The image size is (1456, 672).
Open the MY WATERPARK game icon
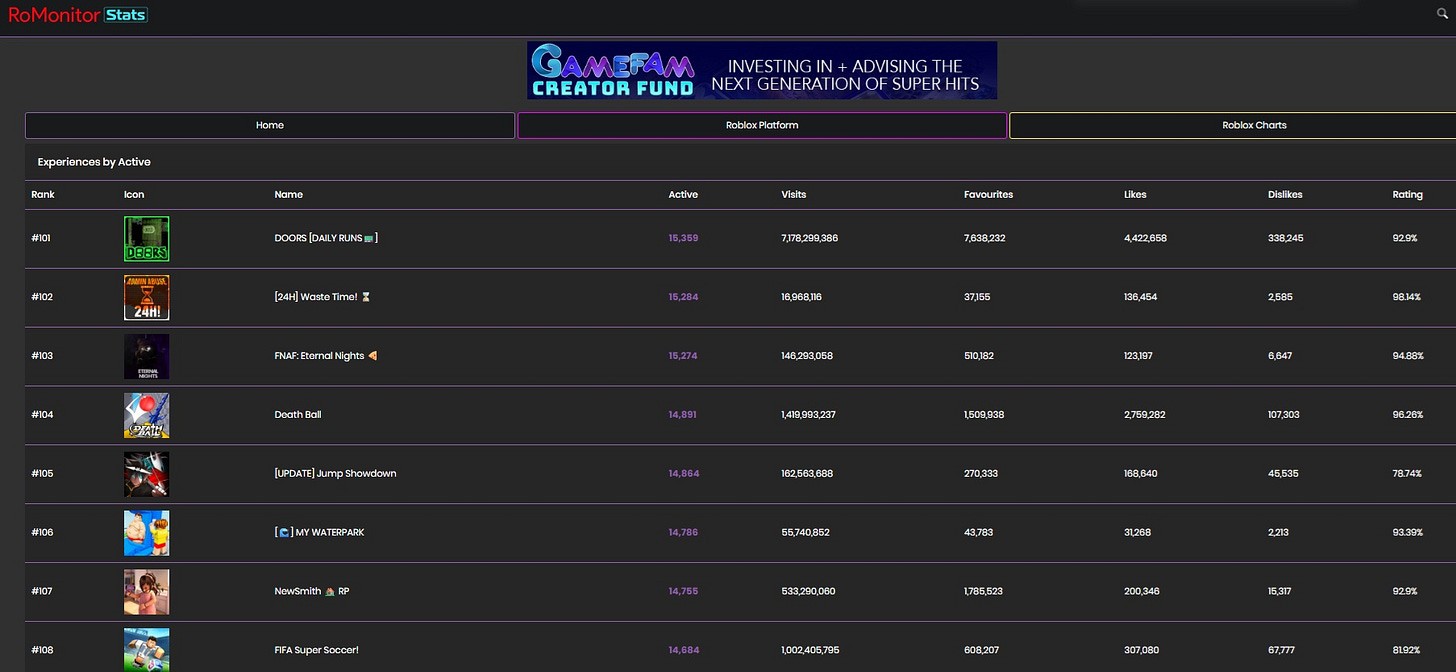pos(146,533)
